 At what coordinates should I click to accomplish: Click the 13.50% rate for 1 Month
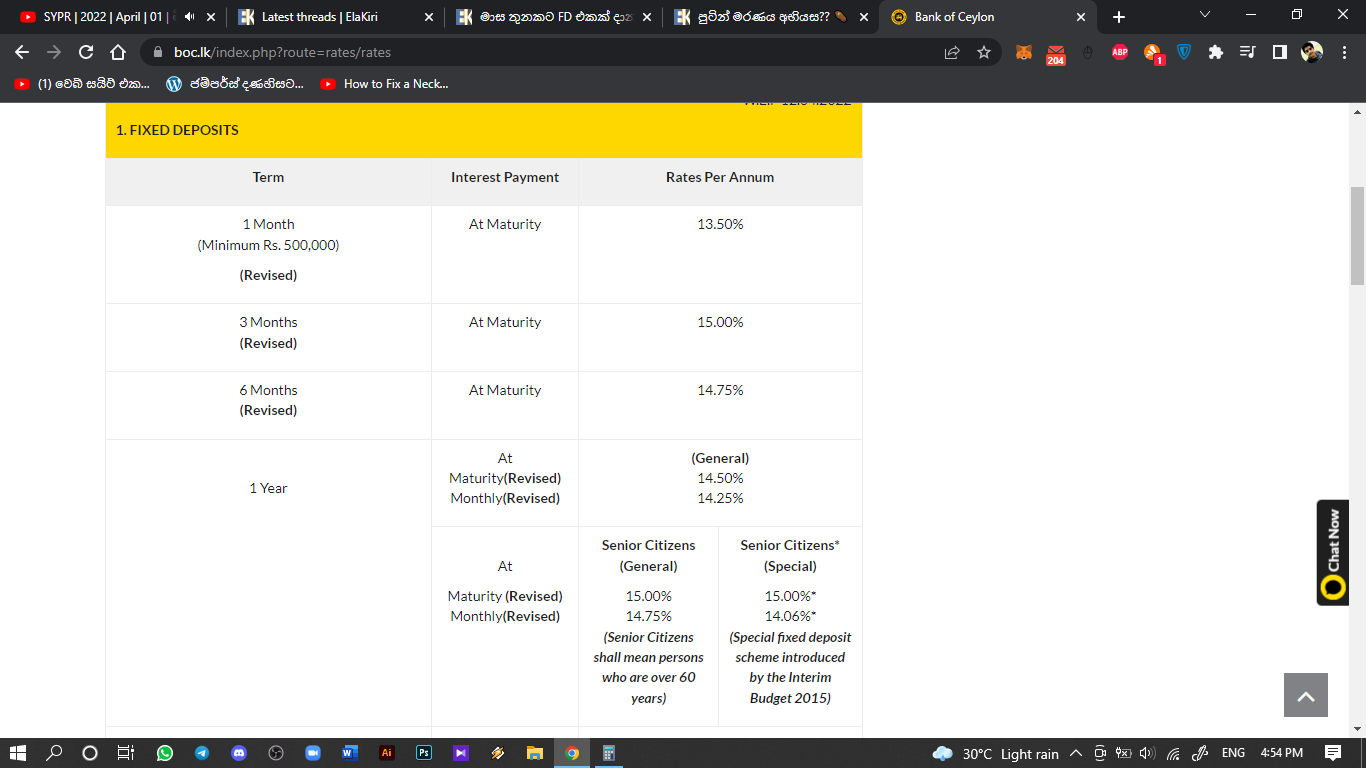click(720, 224)
